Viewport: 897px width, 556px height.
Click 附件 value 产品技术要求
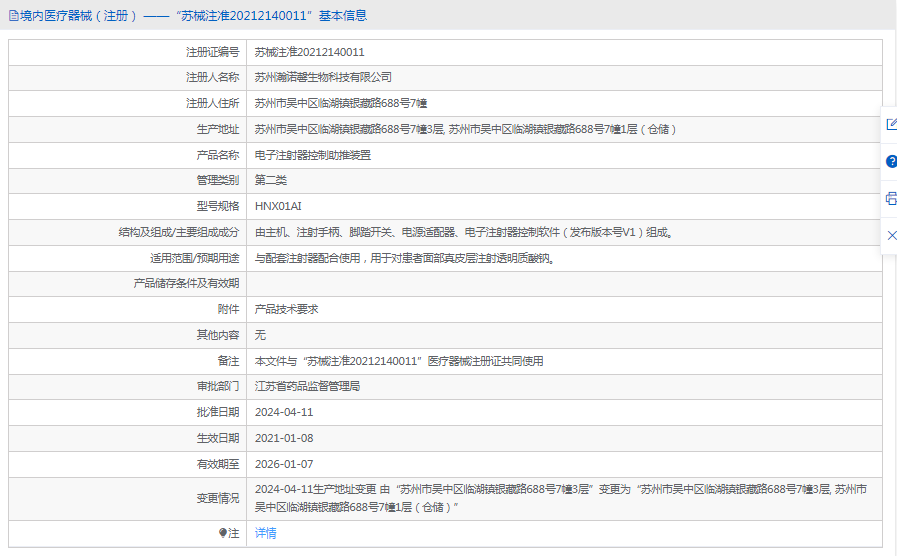(x=287, y=309)
